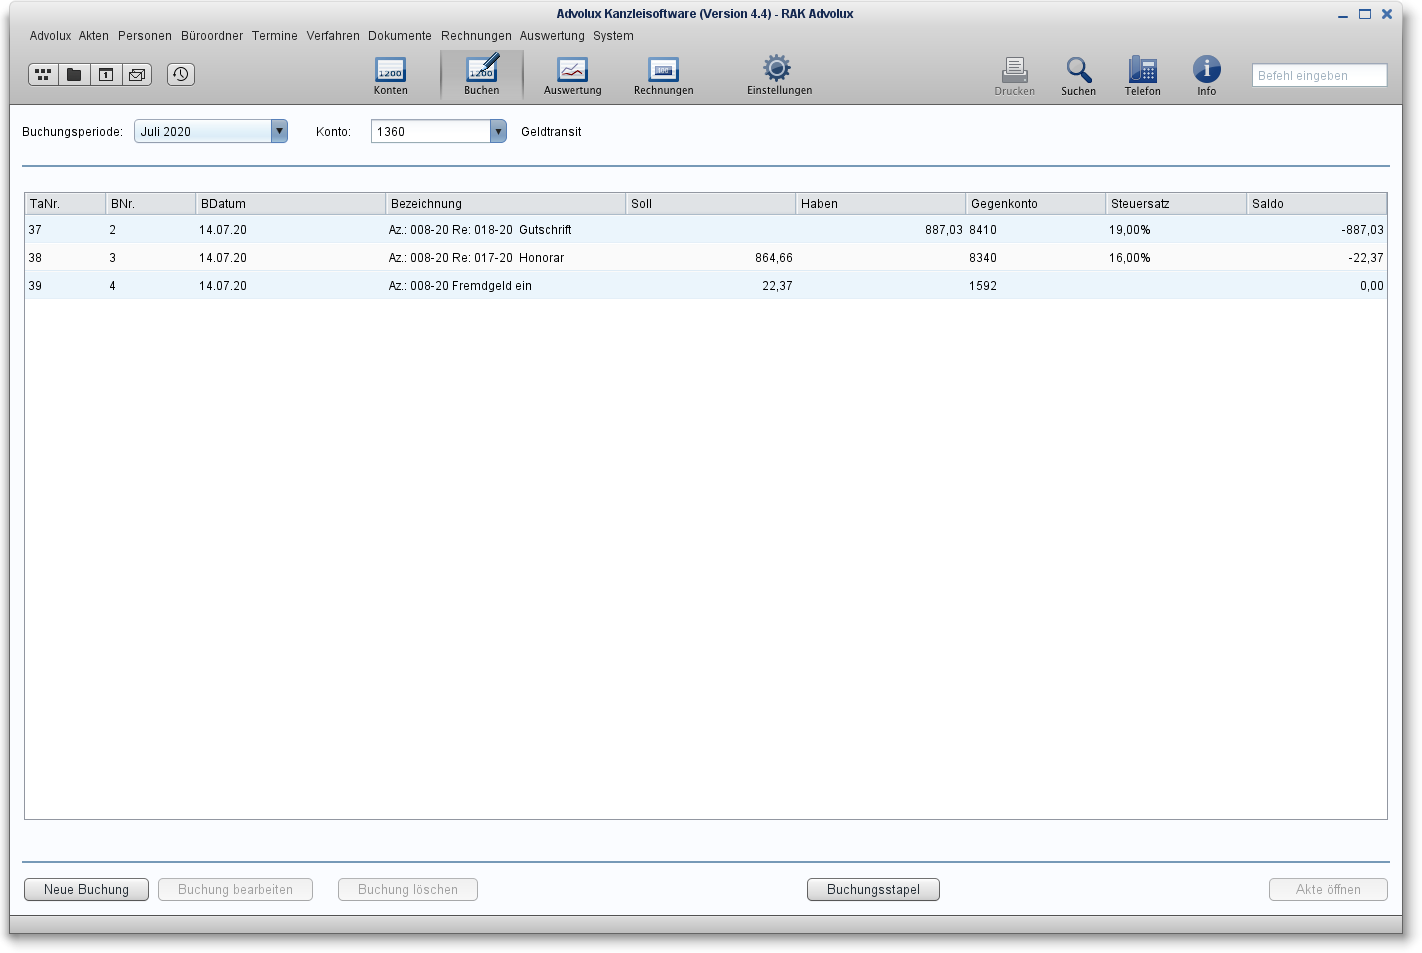Screen dimensions: 1422x953
Task: Click Steuersatz cell 16,00%
Action: (1129, 257)
